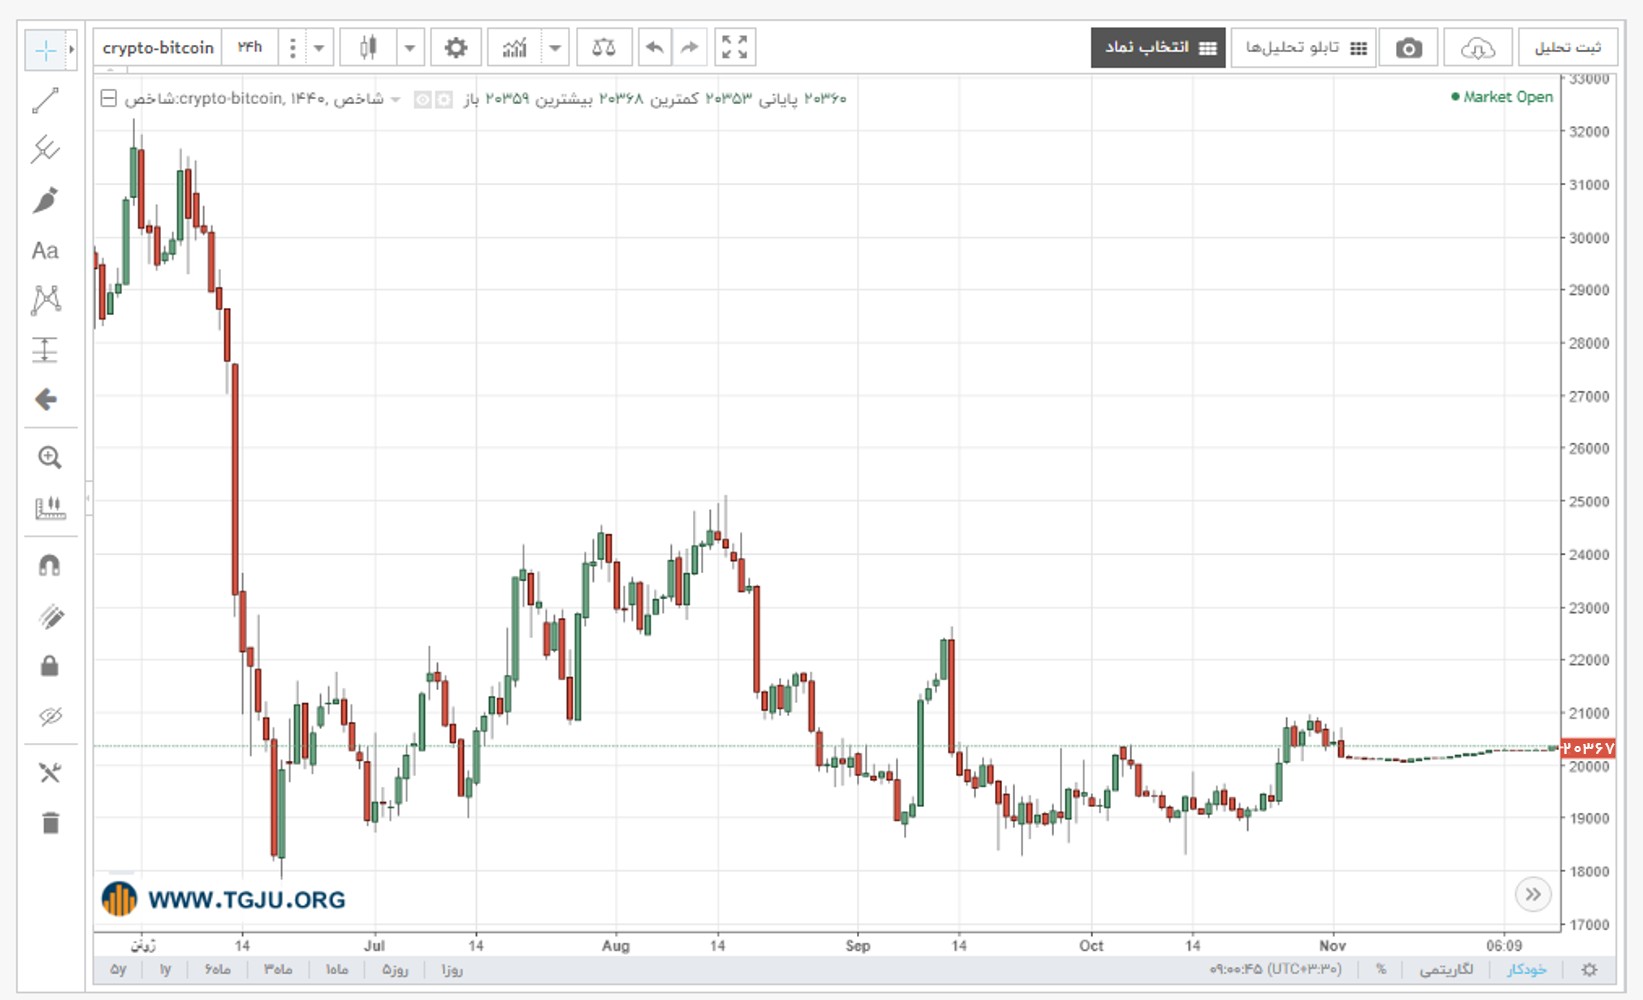Toggle خودکار auto scale
This screenshot has height=1000, width=1643.
tap(1527, 969)
